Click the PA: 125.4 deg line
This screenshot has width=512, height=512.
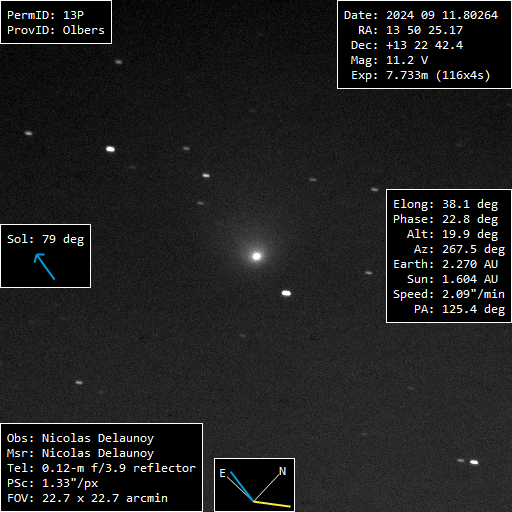pos(459,309)
